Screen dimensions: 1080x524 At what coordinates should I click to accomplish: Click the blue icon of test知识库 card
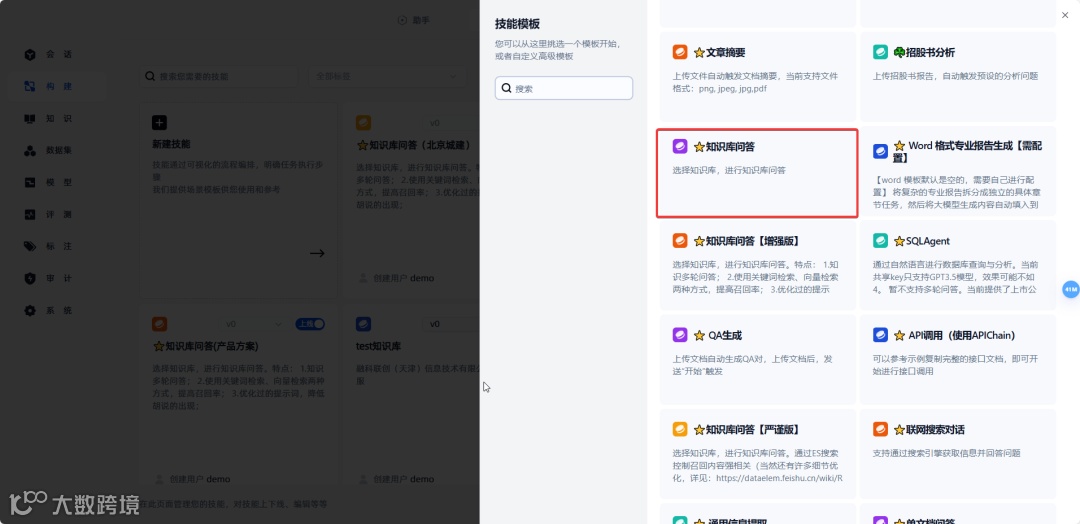click(363, 324)
